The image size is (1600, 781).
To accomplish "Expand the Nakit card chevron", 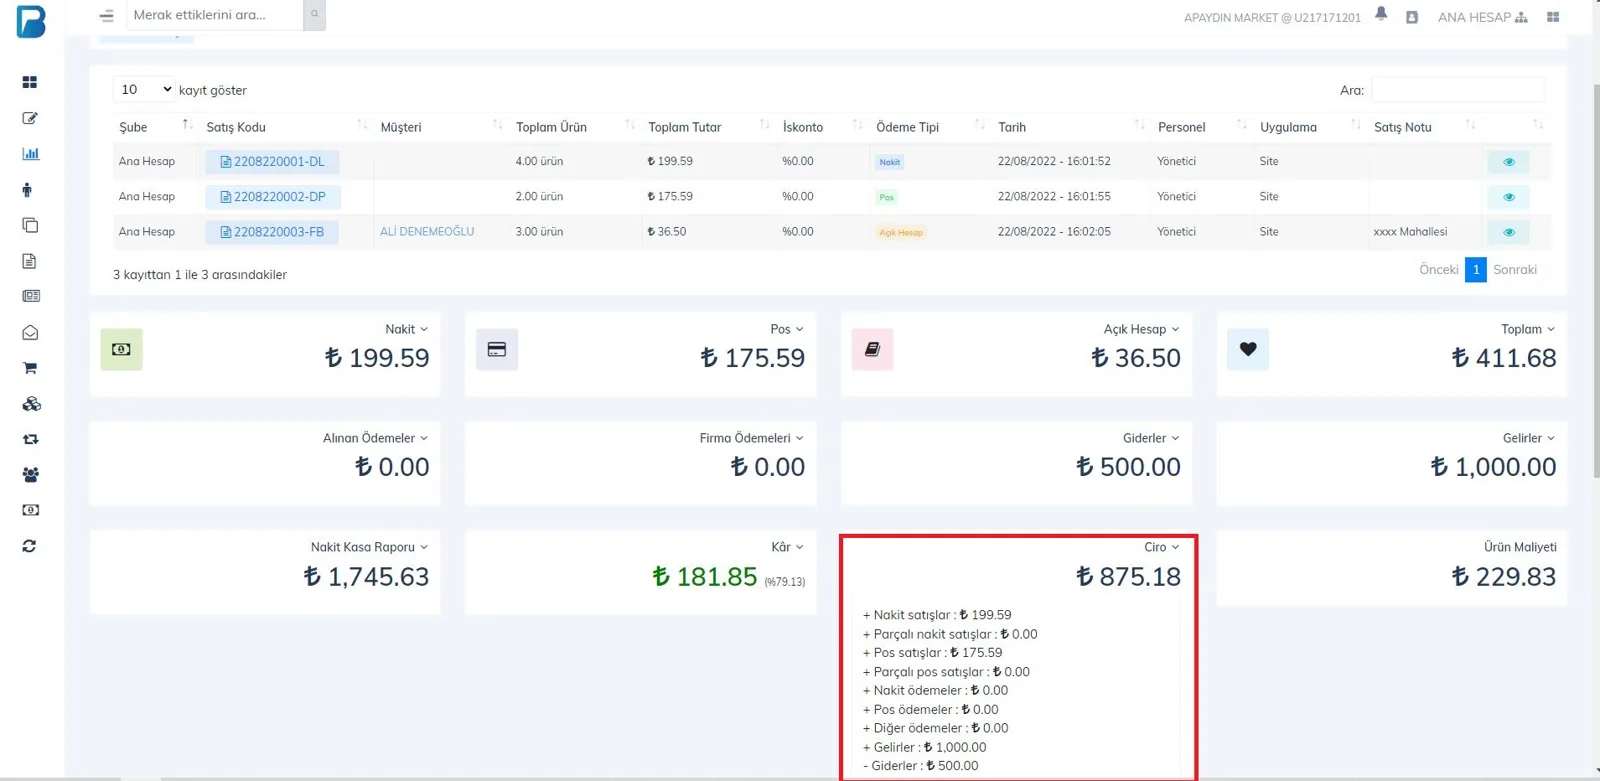I will tap(424, 329).
